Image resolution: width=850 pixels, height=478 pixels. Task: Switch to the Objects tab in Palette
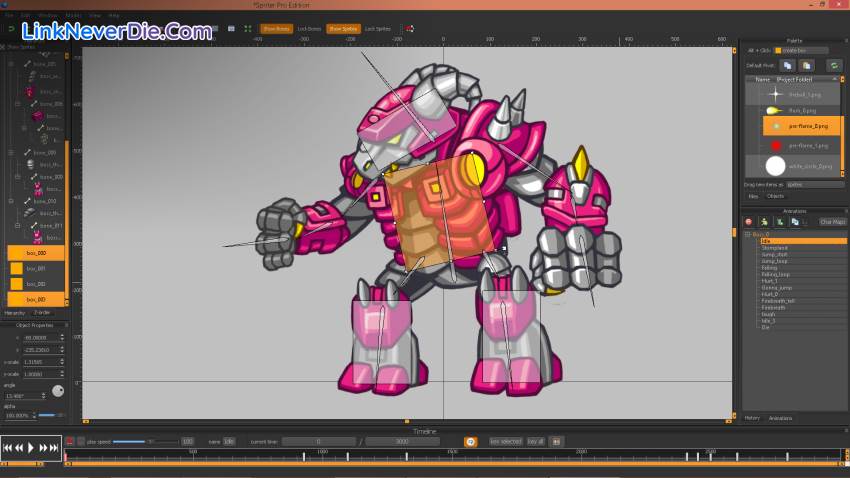click(775, 196)
